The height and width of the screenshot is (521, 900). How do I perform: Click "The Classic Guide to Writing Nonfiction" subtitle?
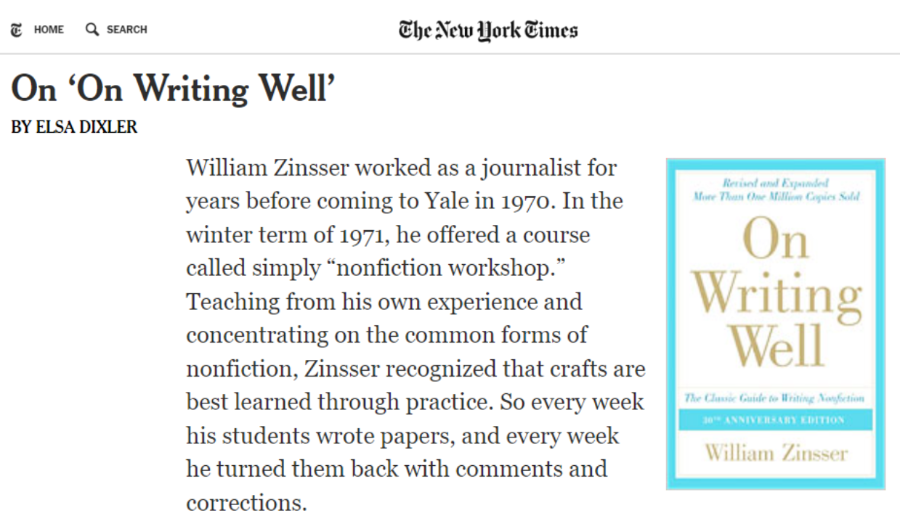pyautogui.click(x=775, y=398)
